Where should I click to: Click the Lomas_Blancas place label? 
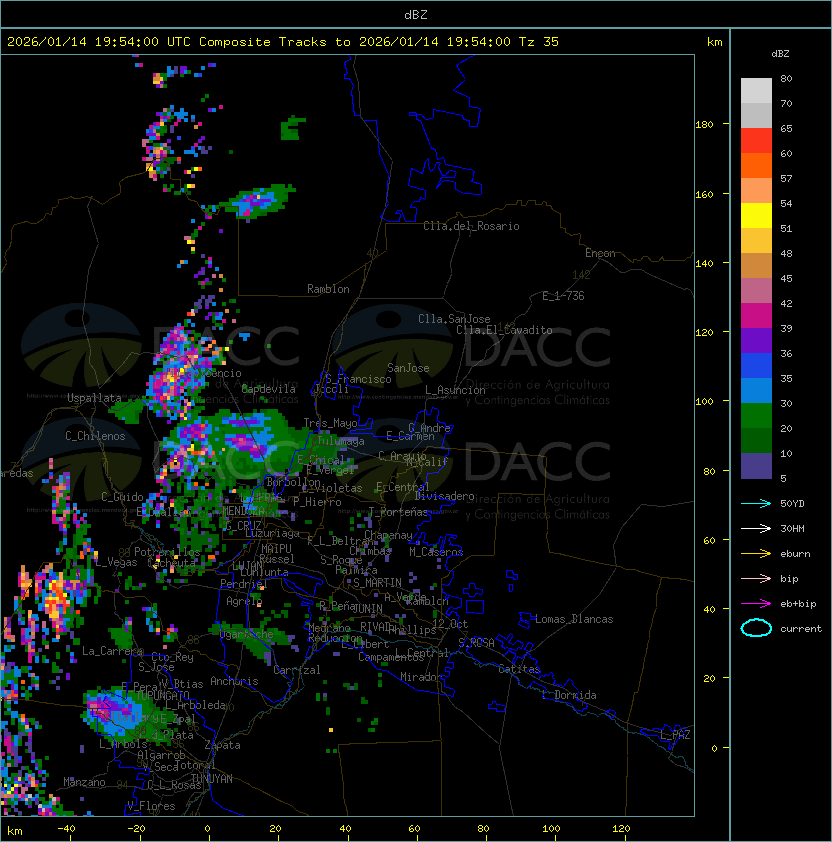[574, 619]
